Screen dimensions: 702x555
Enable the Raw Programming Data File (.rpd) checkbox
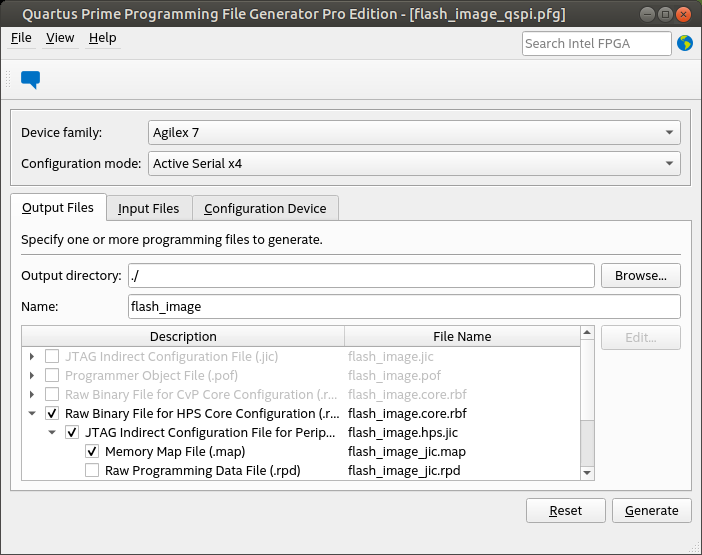[92, 471]
